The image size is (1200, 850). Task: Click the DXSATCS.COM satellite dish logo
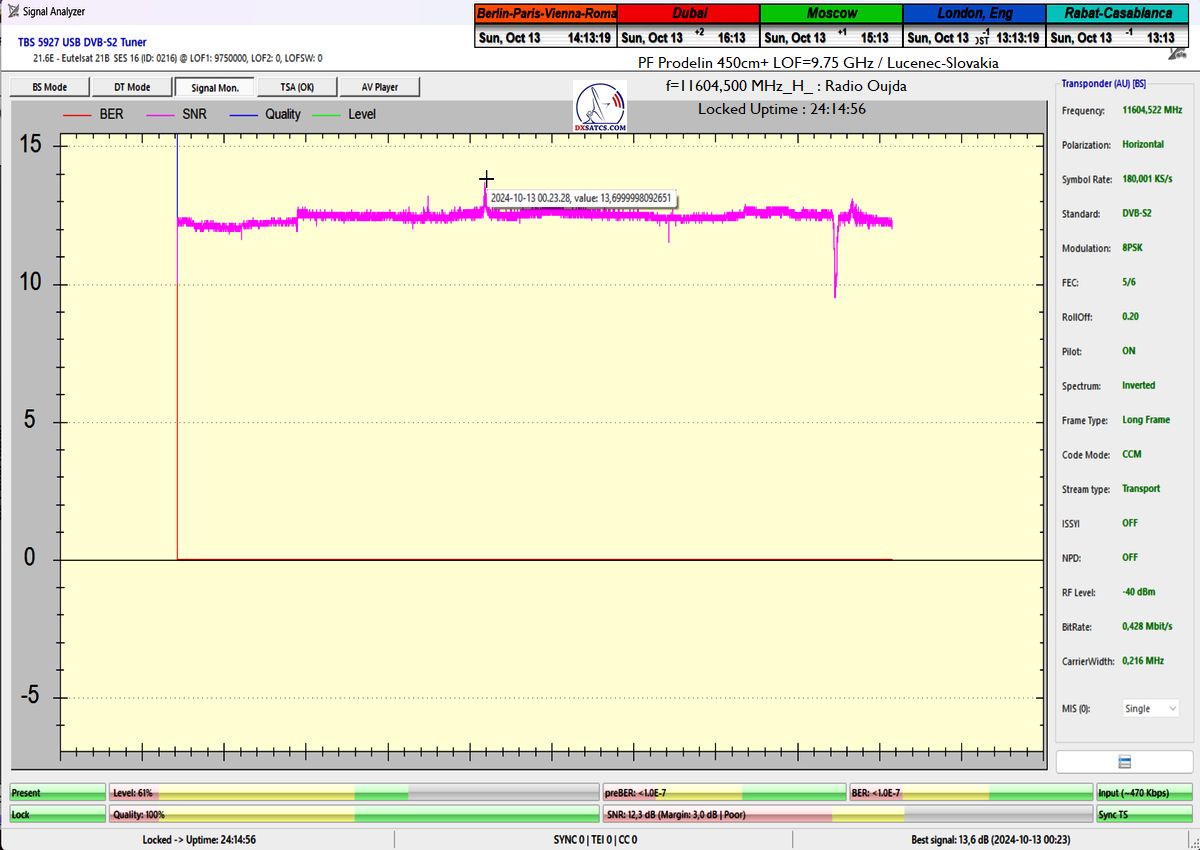(601, 108)
